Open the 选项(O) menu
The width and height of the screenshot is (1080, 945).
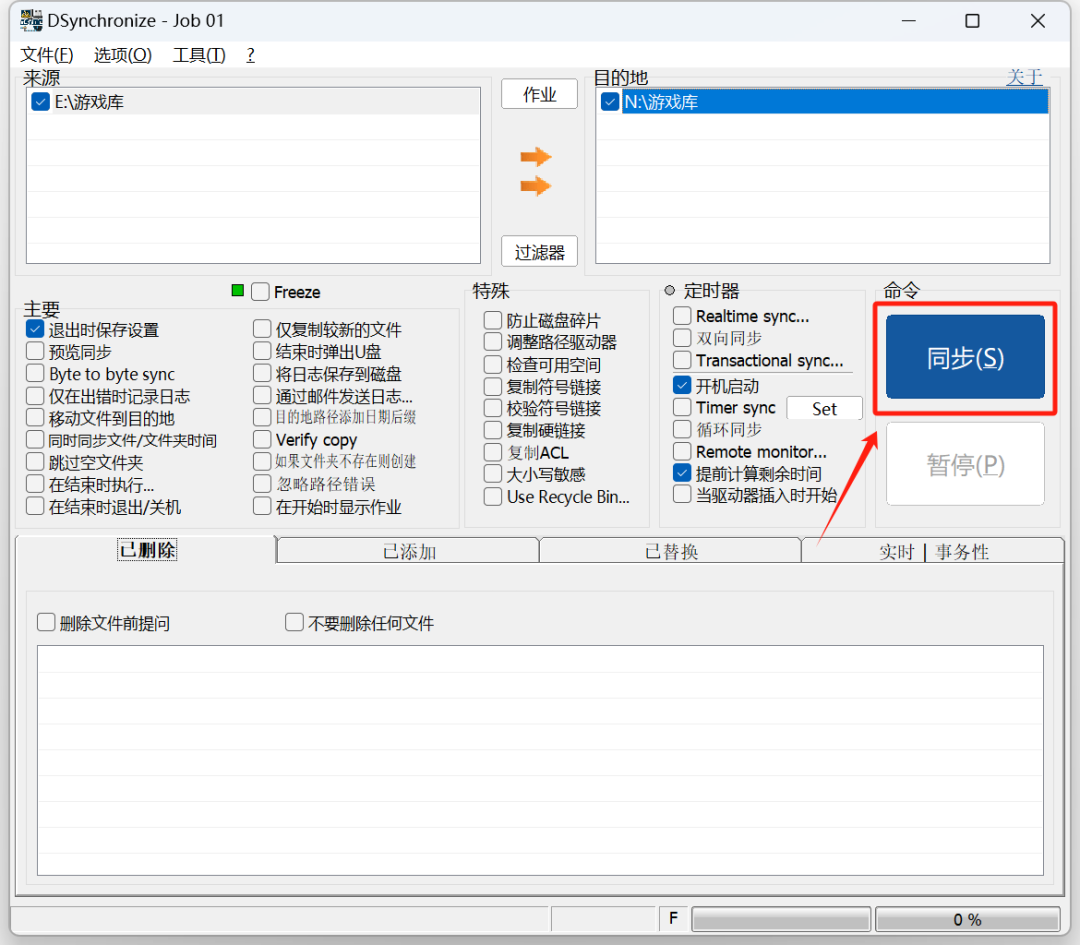123,55
